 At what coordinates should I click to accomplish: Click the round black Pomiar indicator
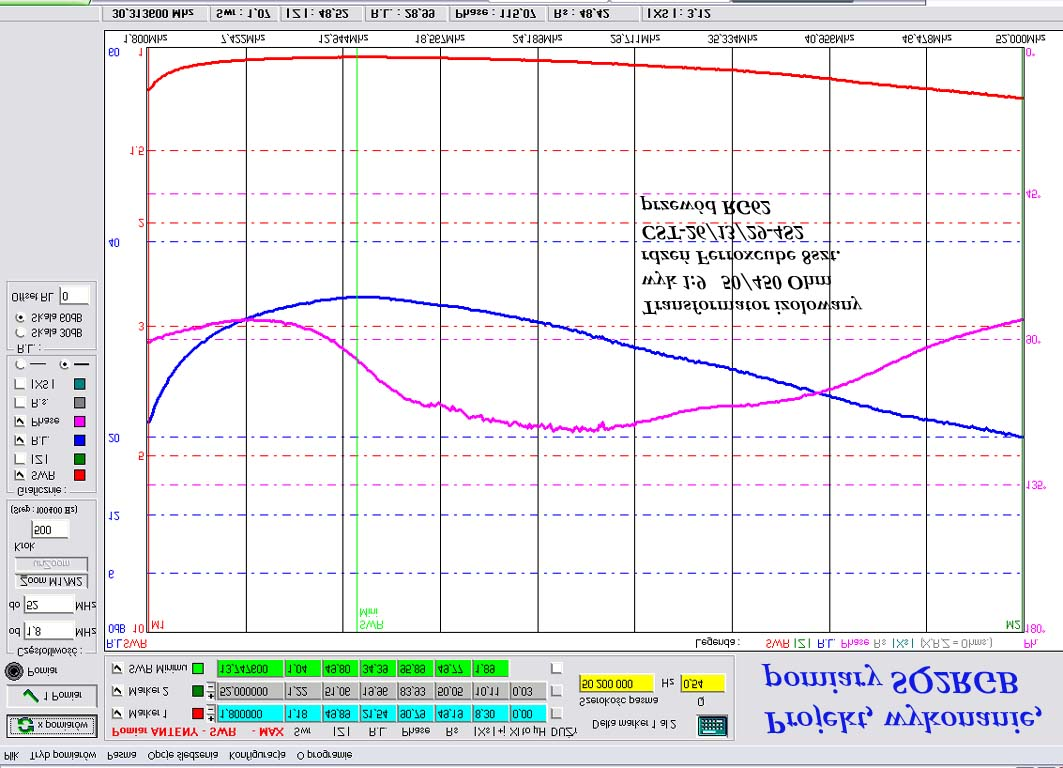tap(14, 671)
